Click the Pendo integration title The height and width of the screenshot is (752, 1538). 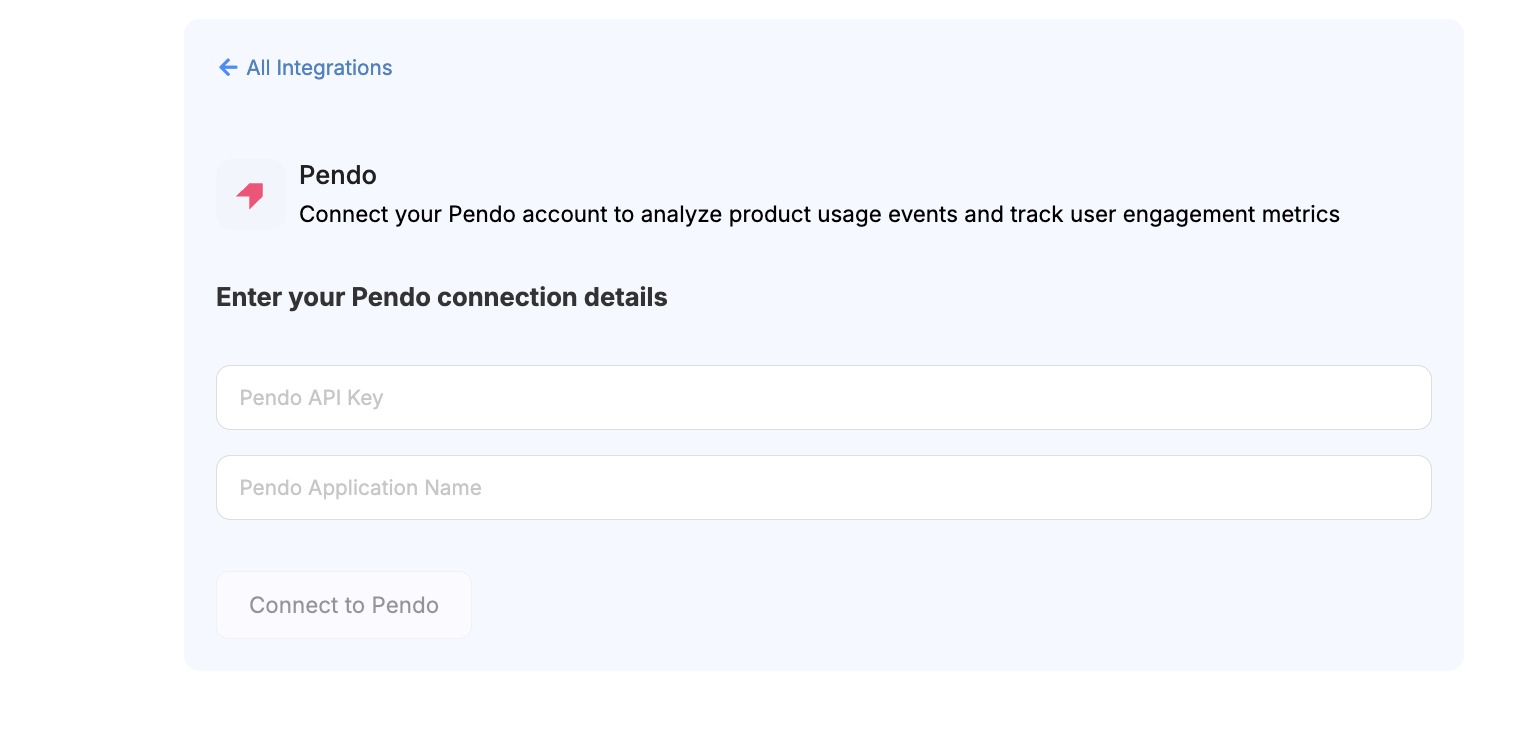point(338,175)
